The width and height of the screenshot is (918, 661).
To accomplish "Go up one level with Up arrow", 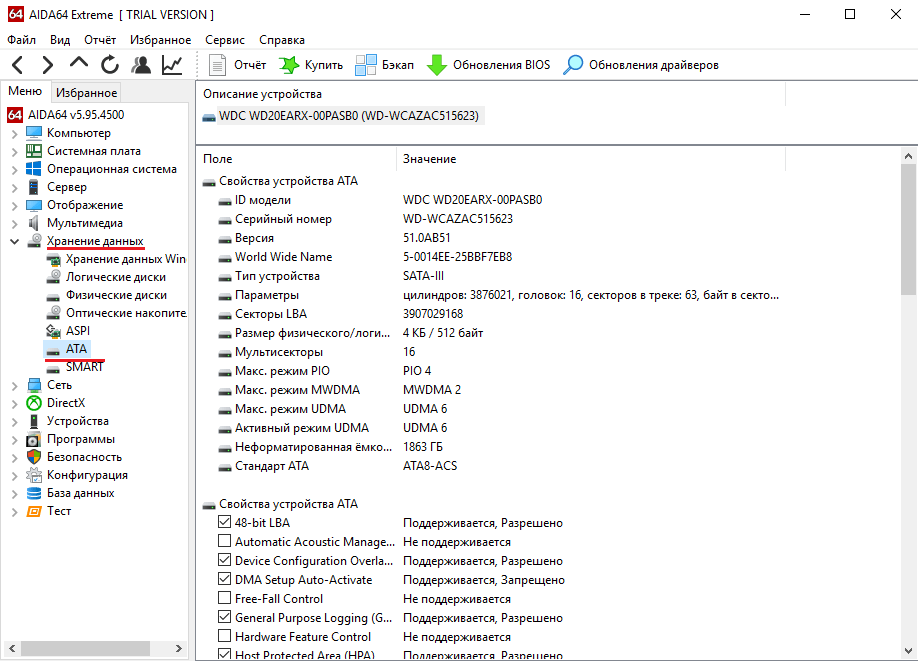I will tap(79, 64).
